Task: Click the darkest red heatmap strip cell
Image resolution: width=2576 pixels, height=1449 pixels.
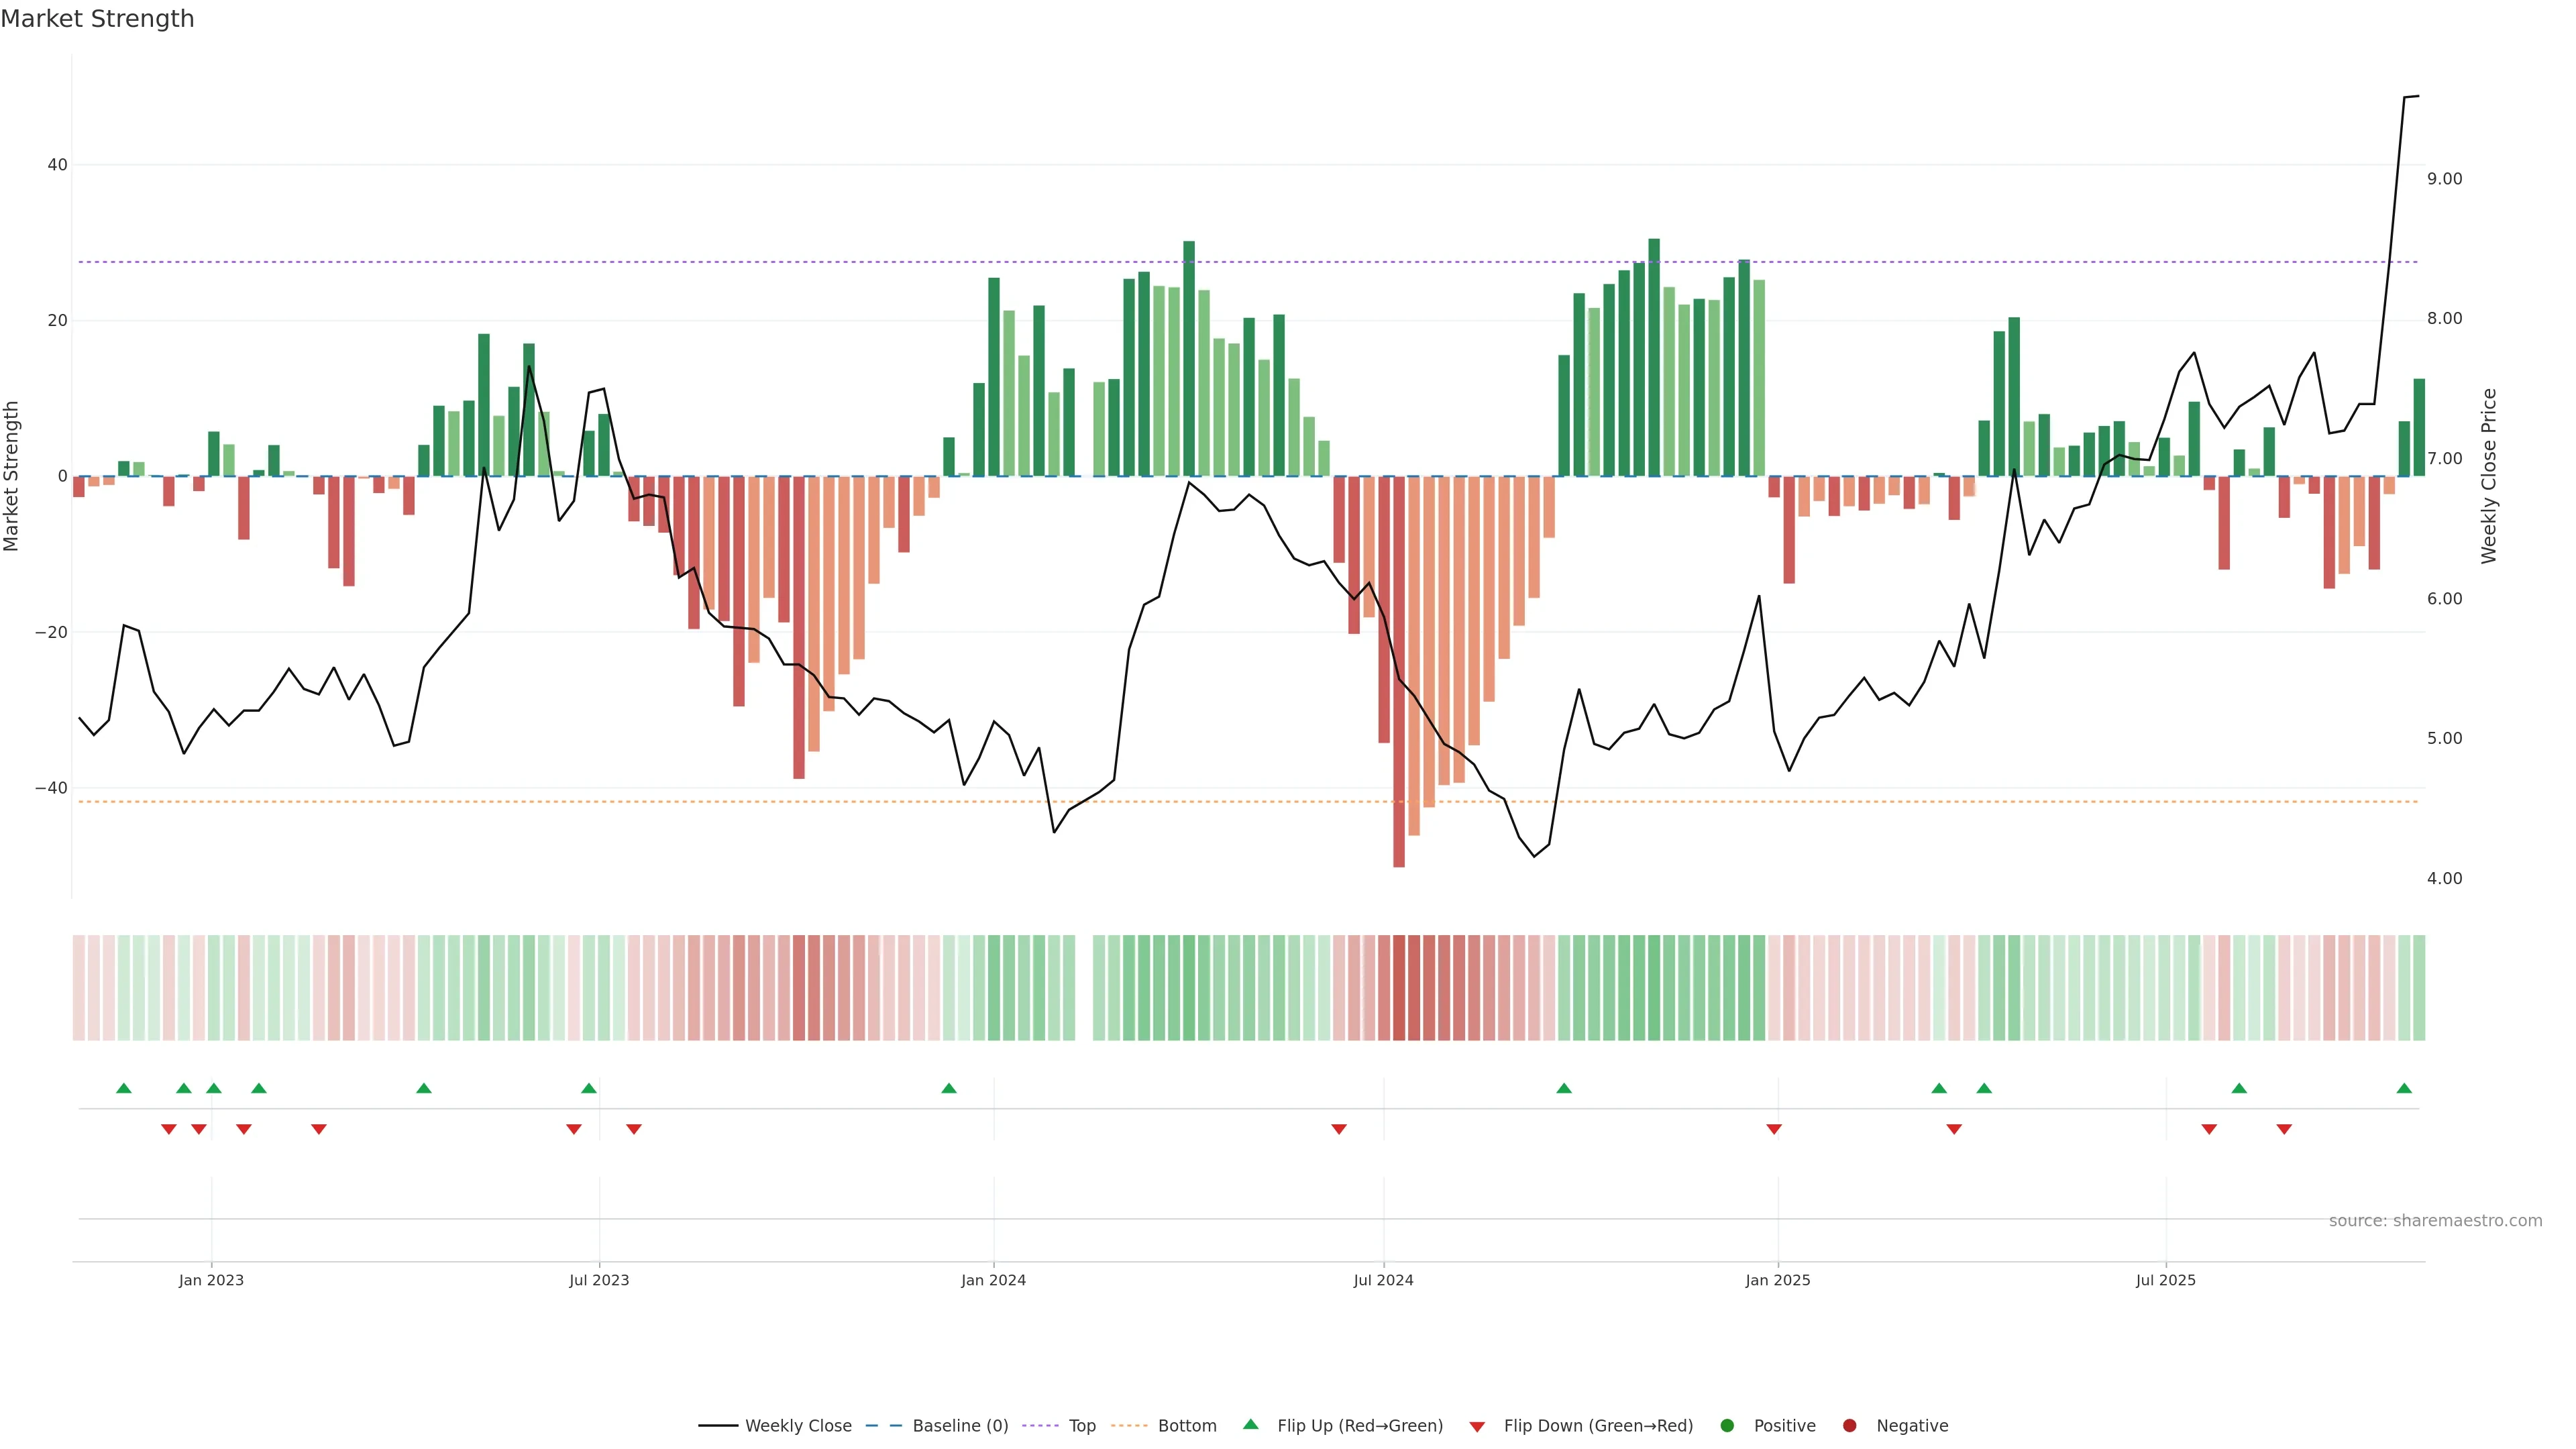Action: [1399, 987]
